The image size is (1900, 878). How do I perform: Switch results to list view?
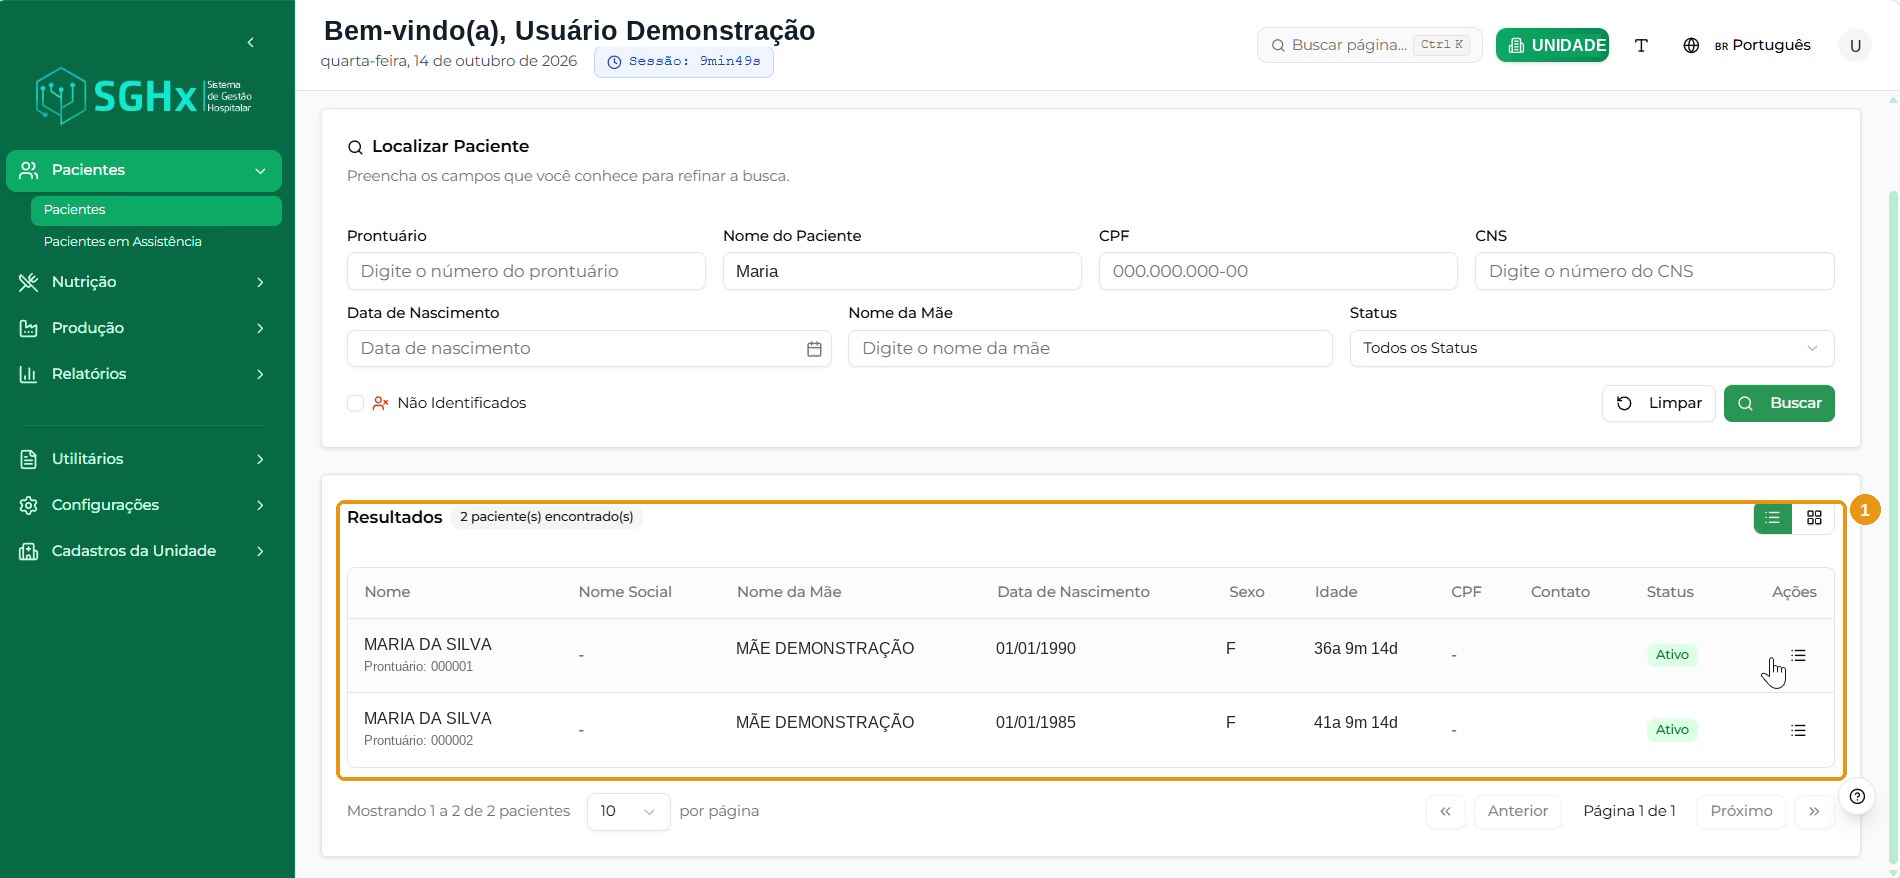pyautogui.click(x=1773, y=518)
